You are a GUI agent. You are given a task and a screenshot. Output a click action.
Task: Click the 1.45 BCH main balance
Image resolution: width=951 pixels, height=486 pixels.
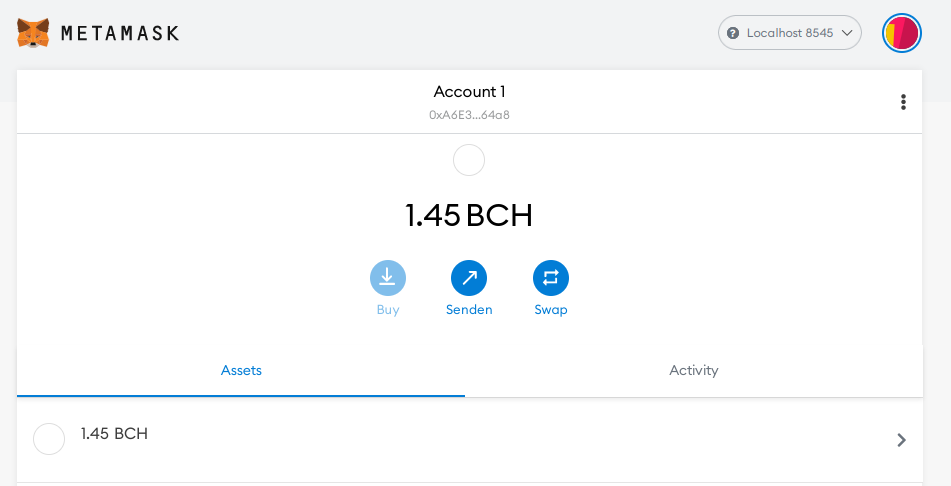pos(469,215)
